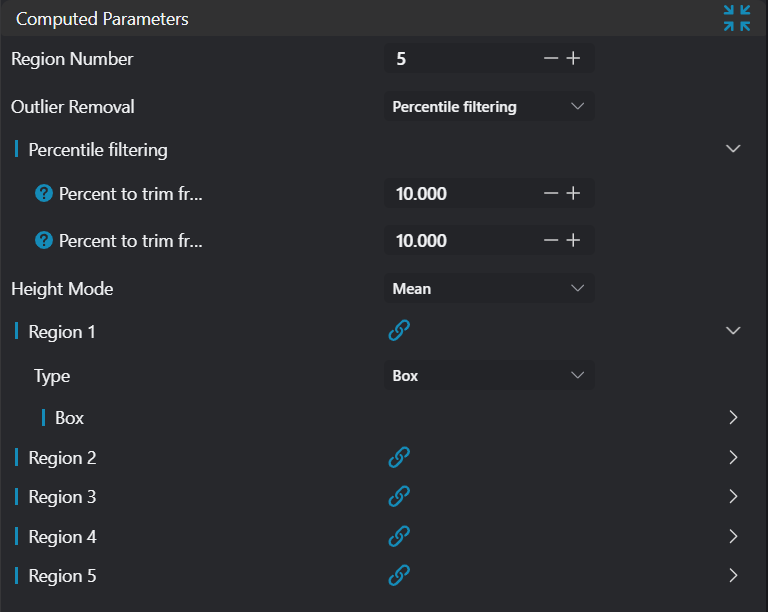Screen dimensions: 768x612
Task: Click the Region 4 link icon
Action: [x=399, y=536]
